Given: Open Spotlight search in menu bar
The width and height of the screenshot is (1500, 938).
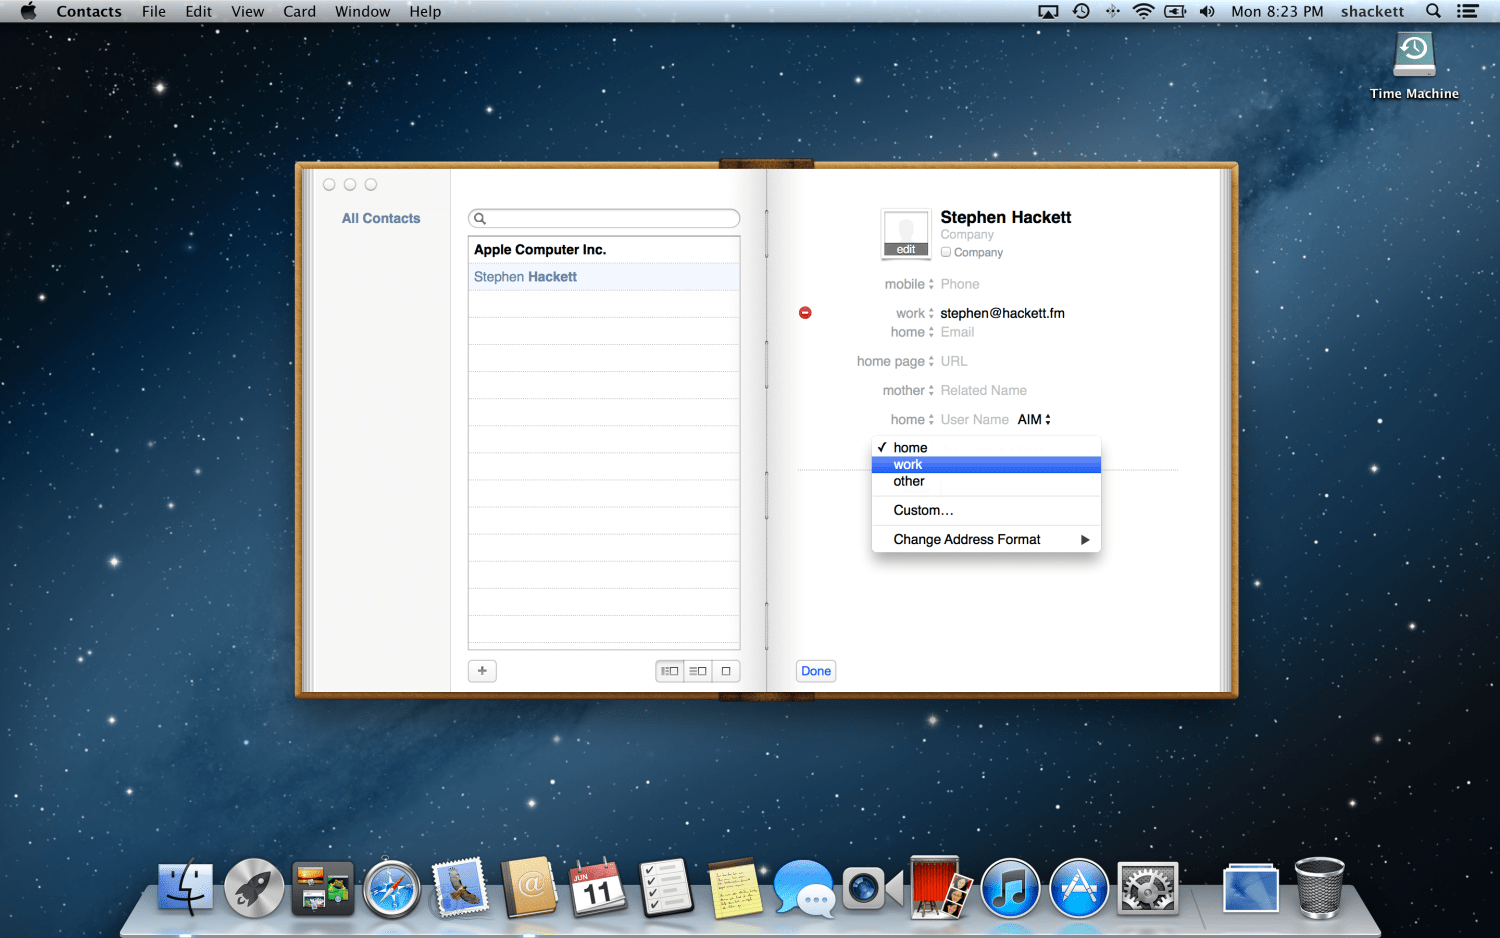Looking at the screenshot, I should tap(1433, 11).
